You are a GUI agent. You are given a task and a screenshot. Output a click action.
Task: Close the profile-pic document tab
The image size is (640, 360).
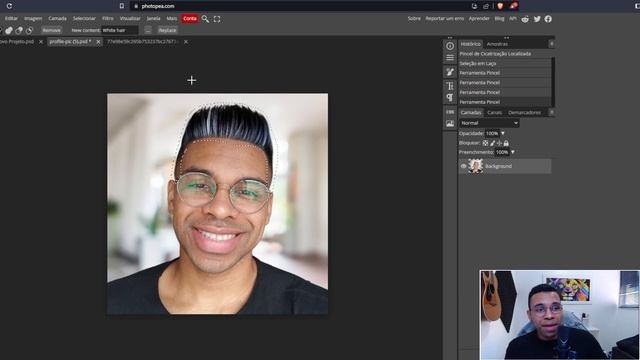(98, 42)
